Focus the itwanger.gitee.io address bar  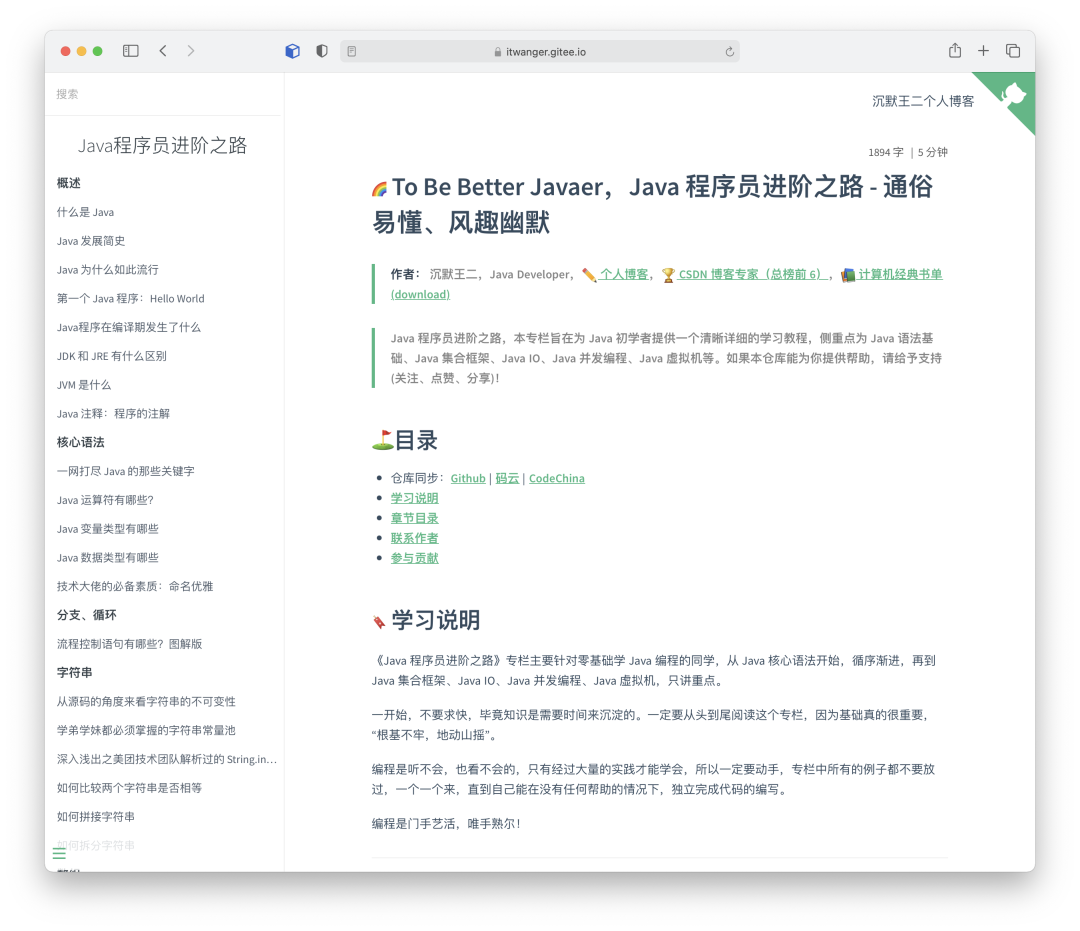(x=540, y=52)
